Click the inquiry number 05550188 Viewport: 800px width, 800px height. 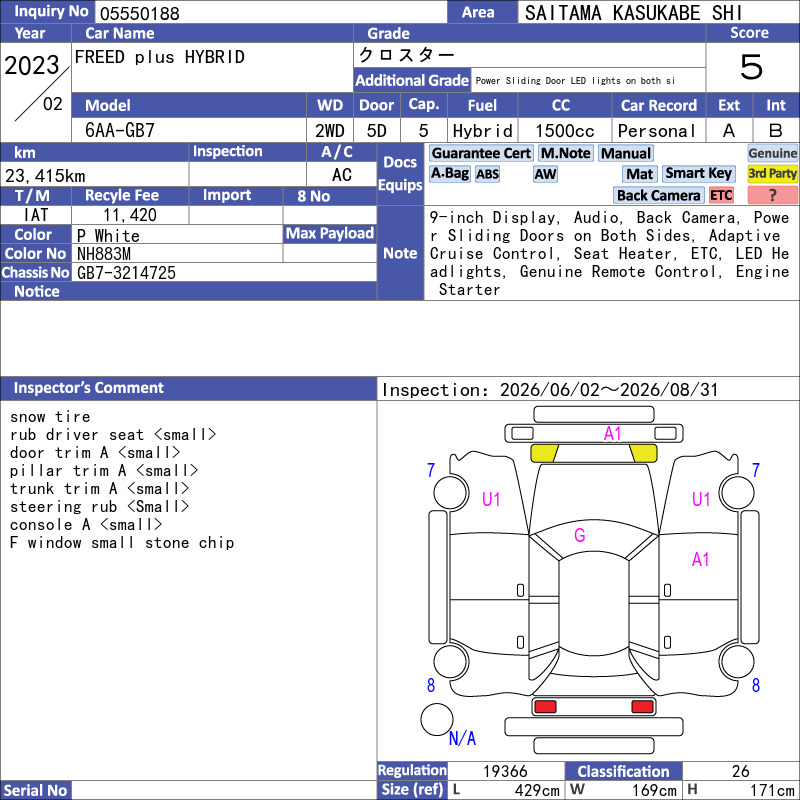click(140, 13)
